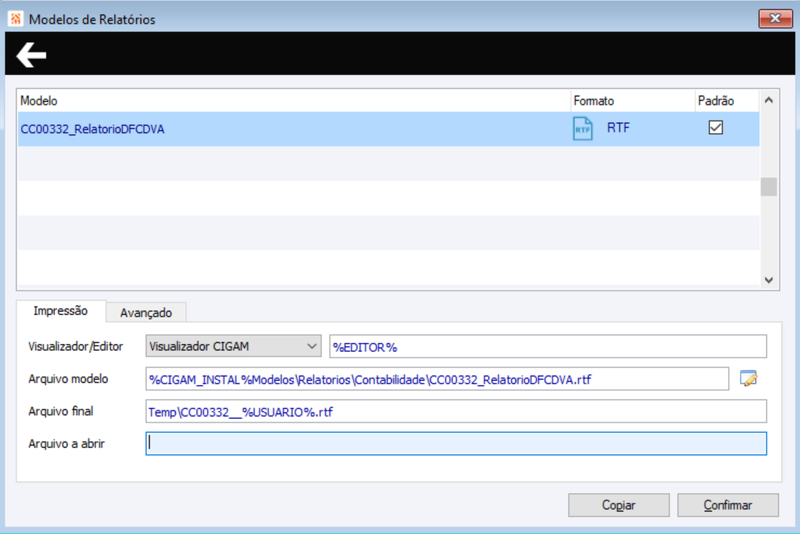Open the Visualizador CIGAM dropdown

coord(233,346)
